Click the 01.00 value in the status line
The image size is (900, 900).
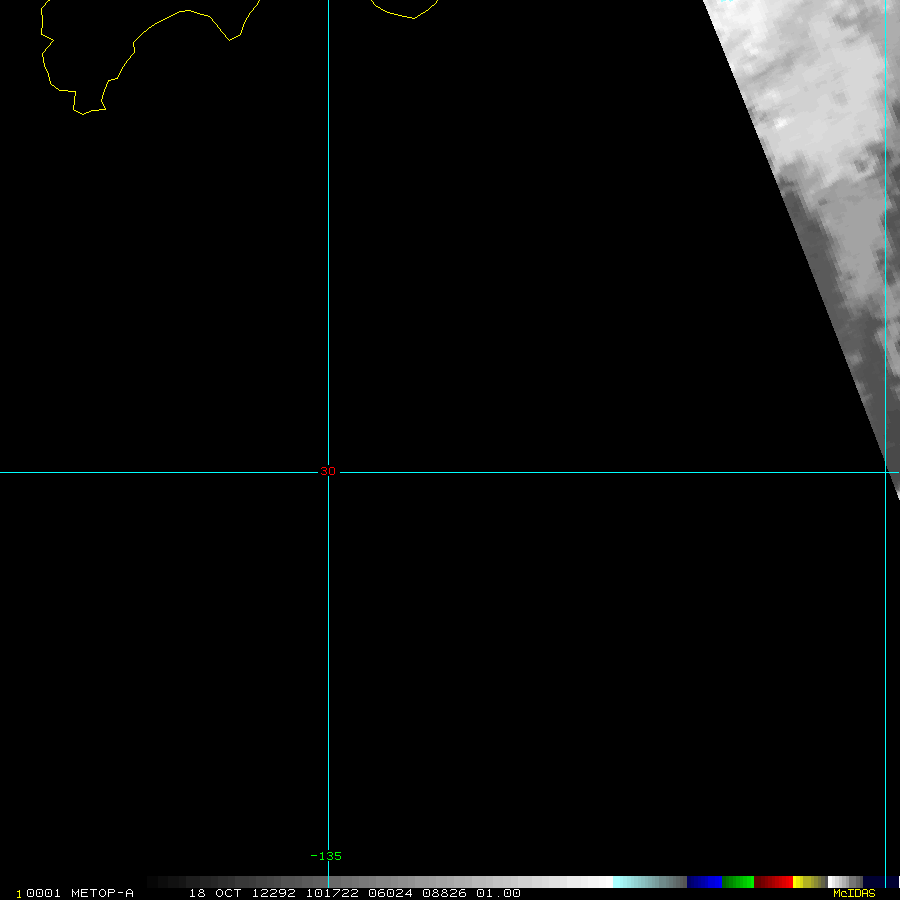coord(498,893)
